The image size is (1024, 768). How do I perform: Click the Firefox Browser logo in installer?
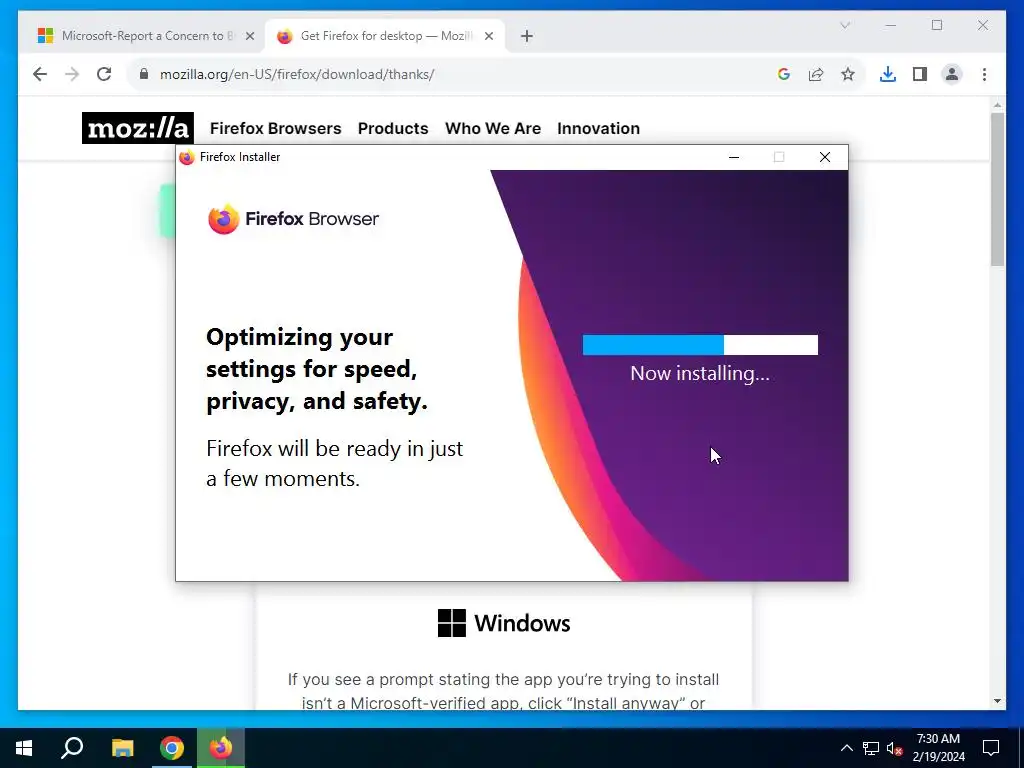coord(293,219)
